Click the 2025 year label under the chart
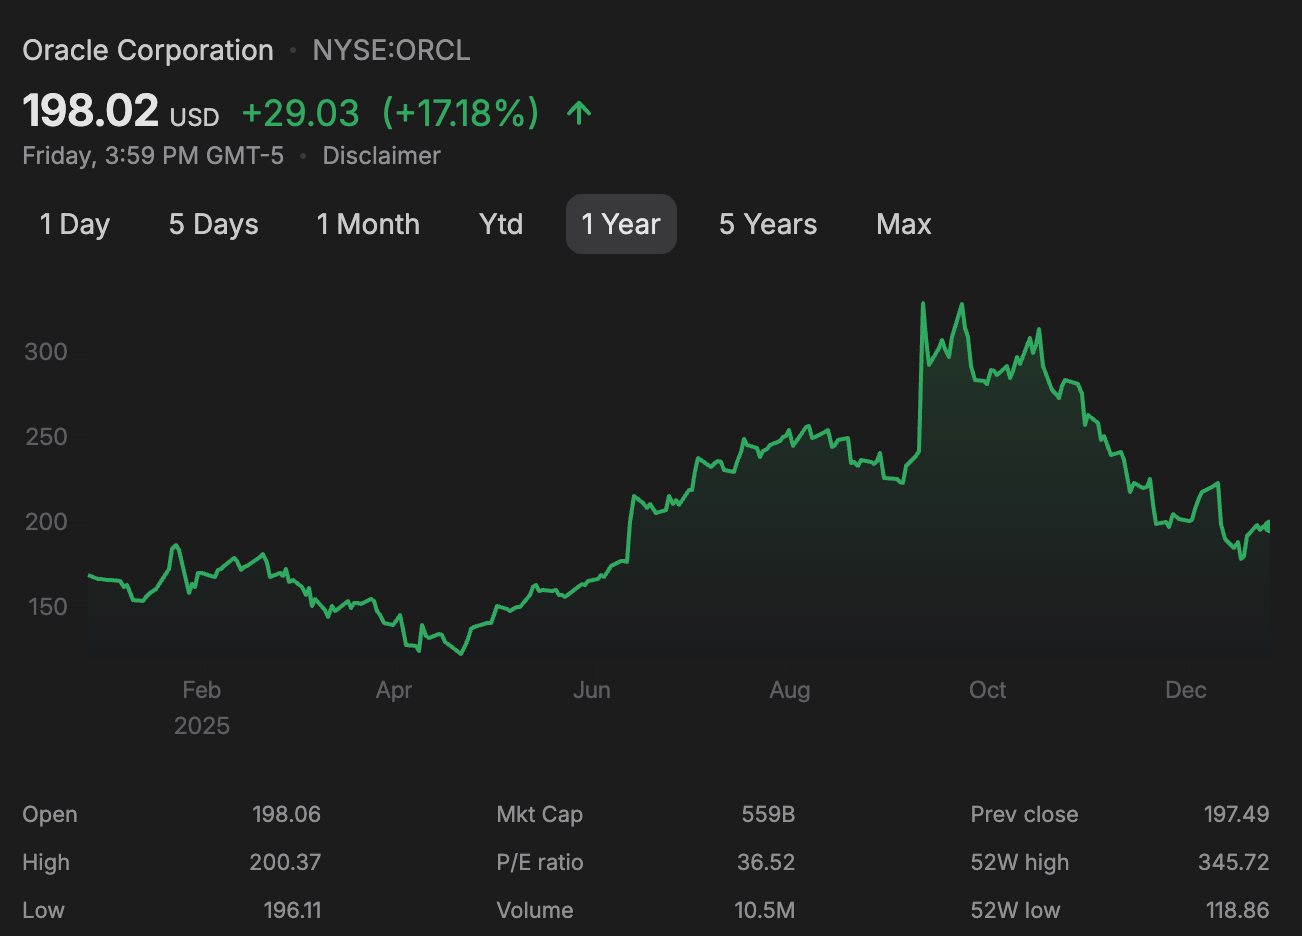 (202, 725)
